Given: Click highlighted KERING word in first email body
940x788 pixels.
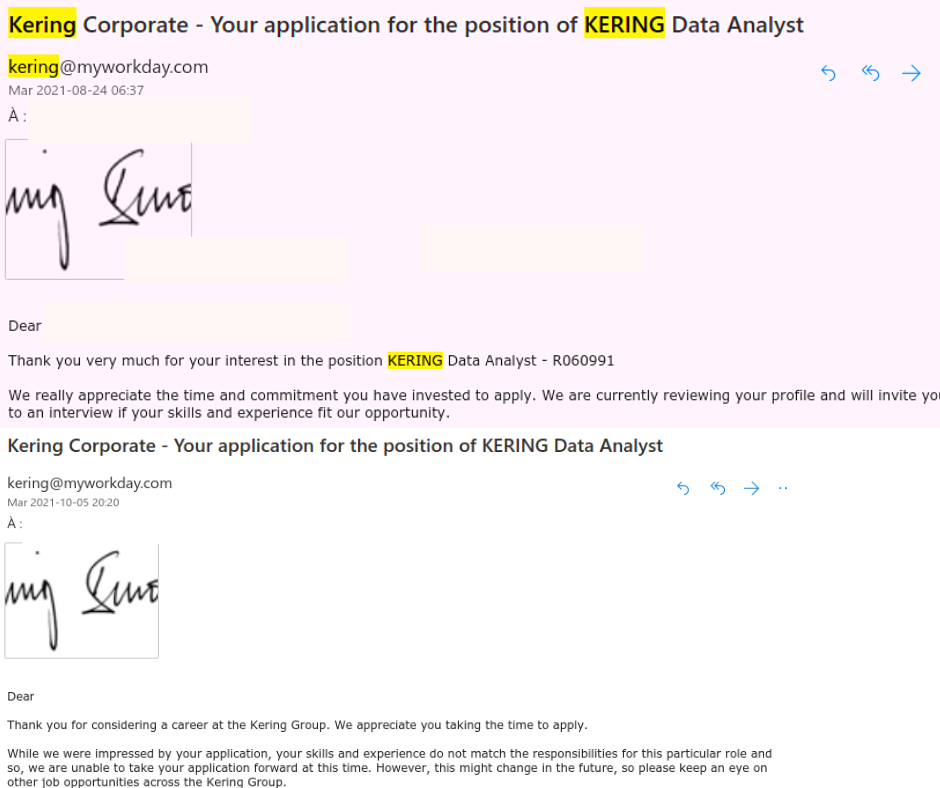Looking at the screenshot, I should point(415,360).
